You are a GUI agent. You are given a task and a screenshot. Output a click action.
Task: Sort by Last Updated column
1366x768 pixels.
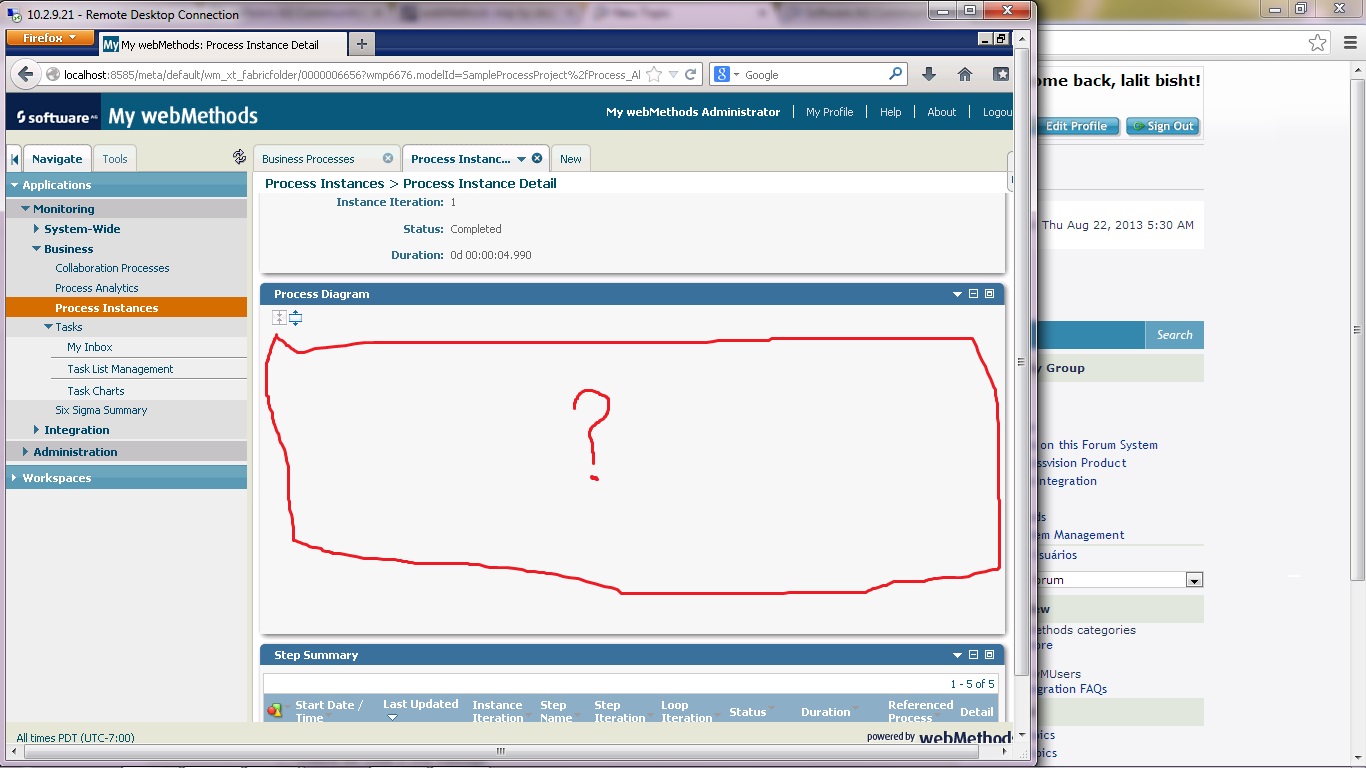[x=420, y=704]
